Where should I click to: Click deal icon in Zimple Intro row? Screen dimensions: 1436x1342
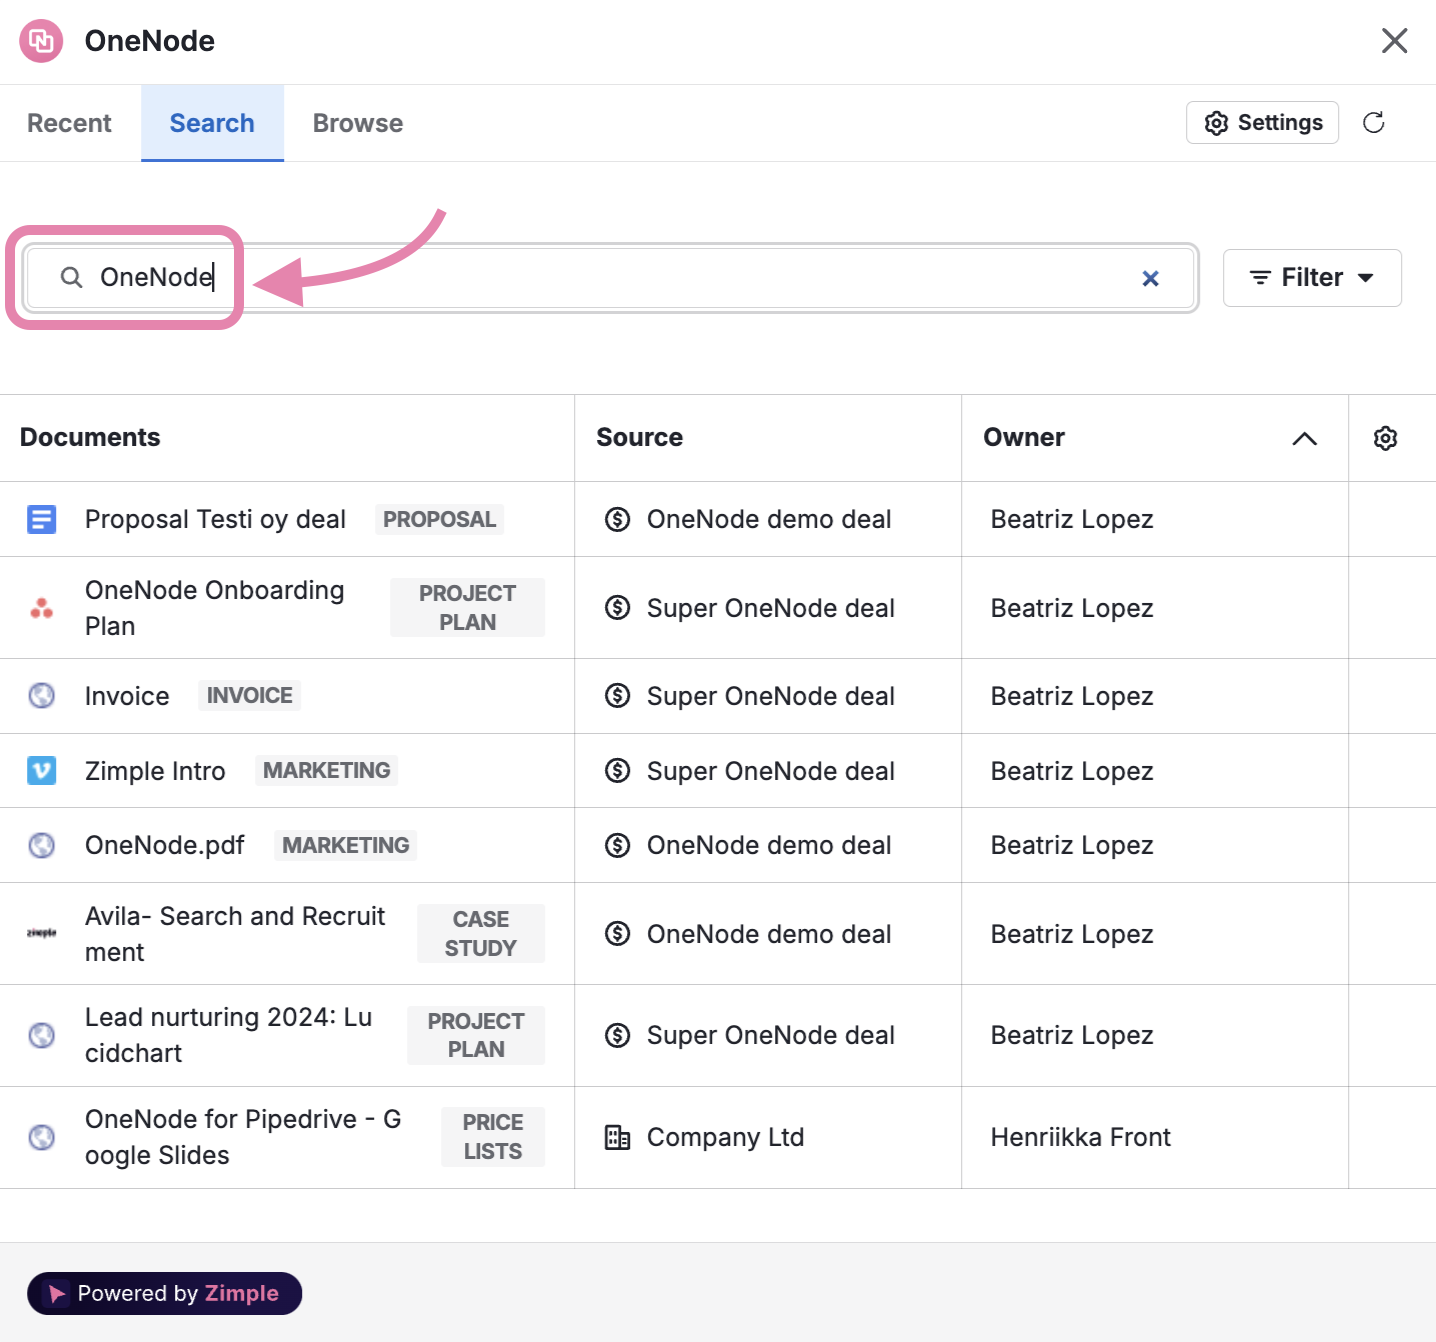coord(618,771)
